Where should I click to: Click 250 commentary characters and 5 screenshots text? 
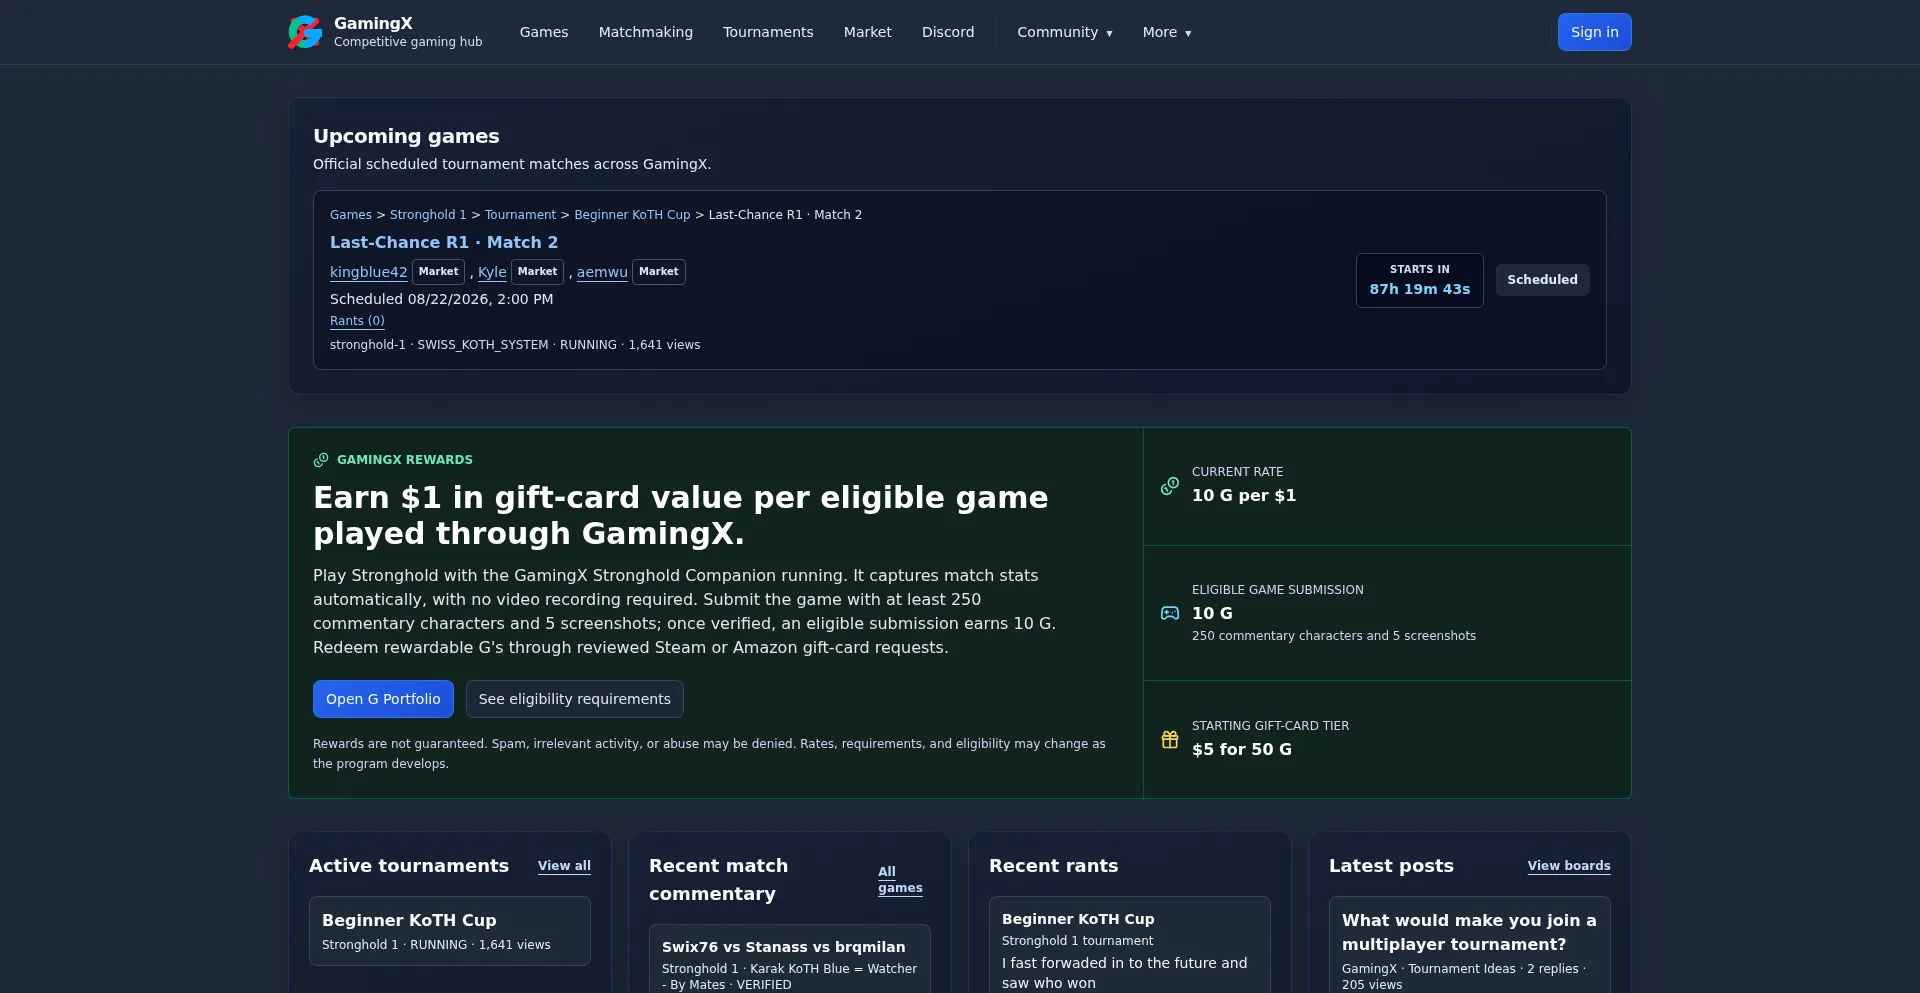(1334, 636)
